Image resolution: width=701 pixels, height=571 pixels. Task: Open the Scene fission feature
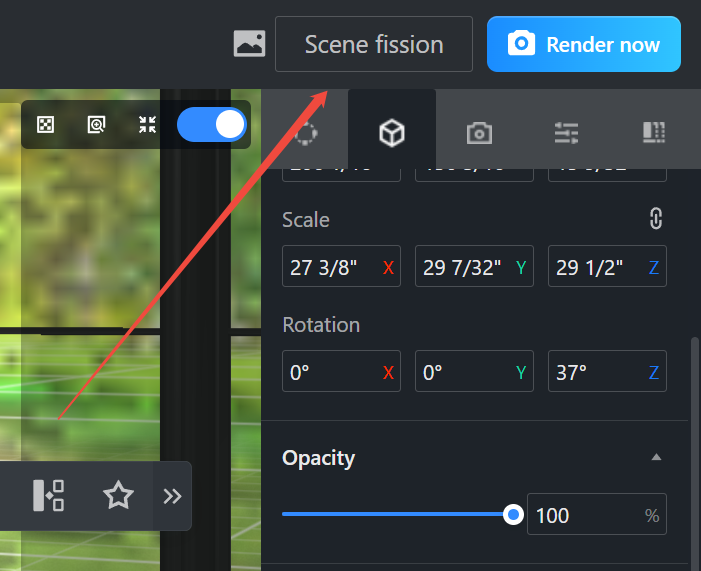374,44
